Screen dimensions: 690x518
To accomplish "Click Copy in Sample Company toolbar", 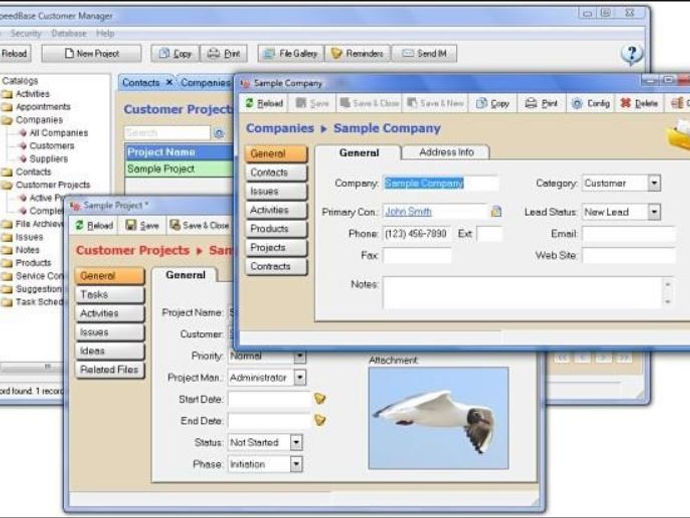I will tap(492, 103).
